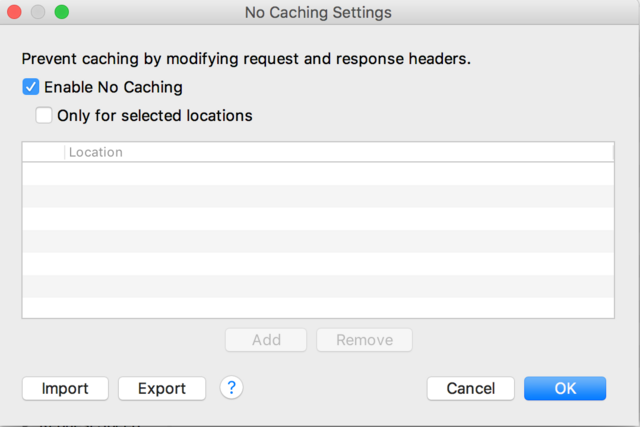Select the second row in locations table

tap(318, 196)
